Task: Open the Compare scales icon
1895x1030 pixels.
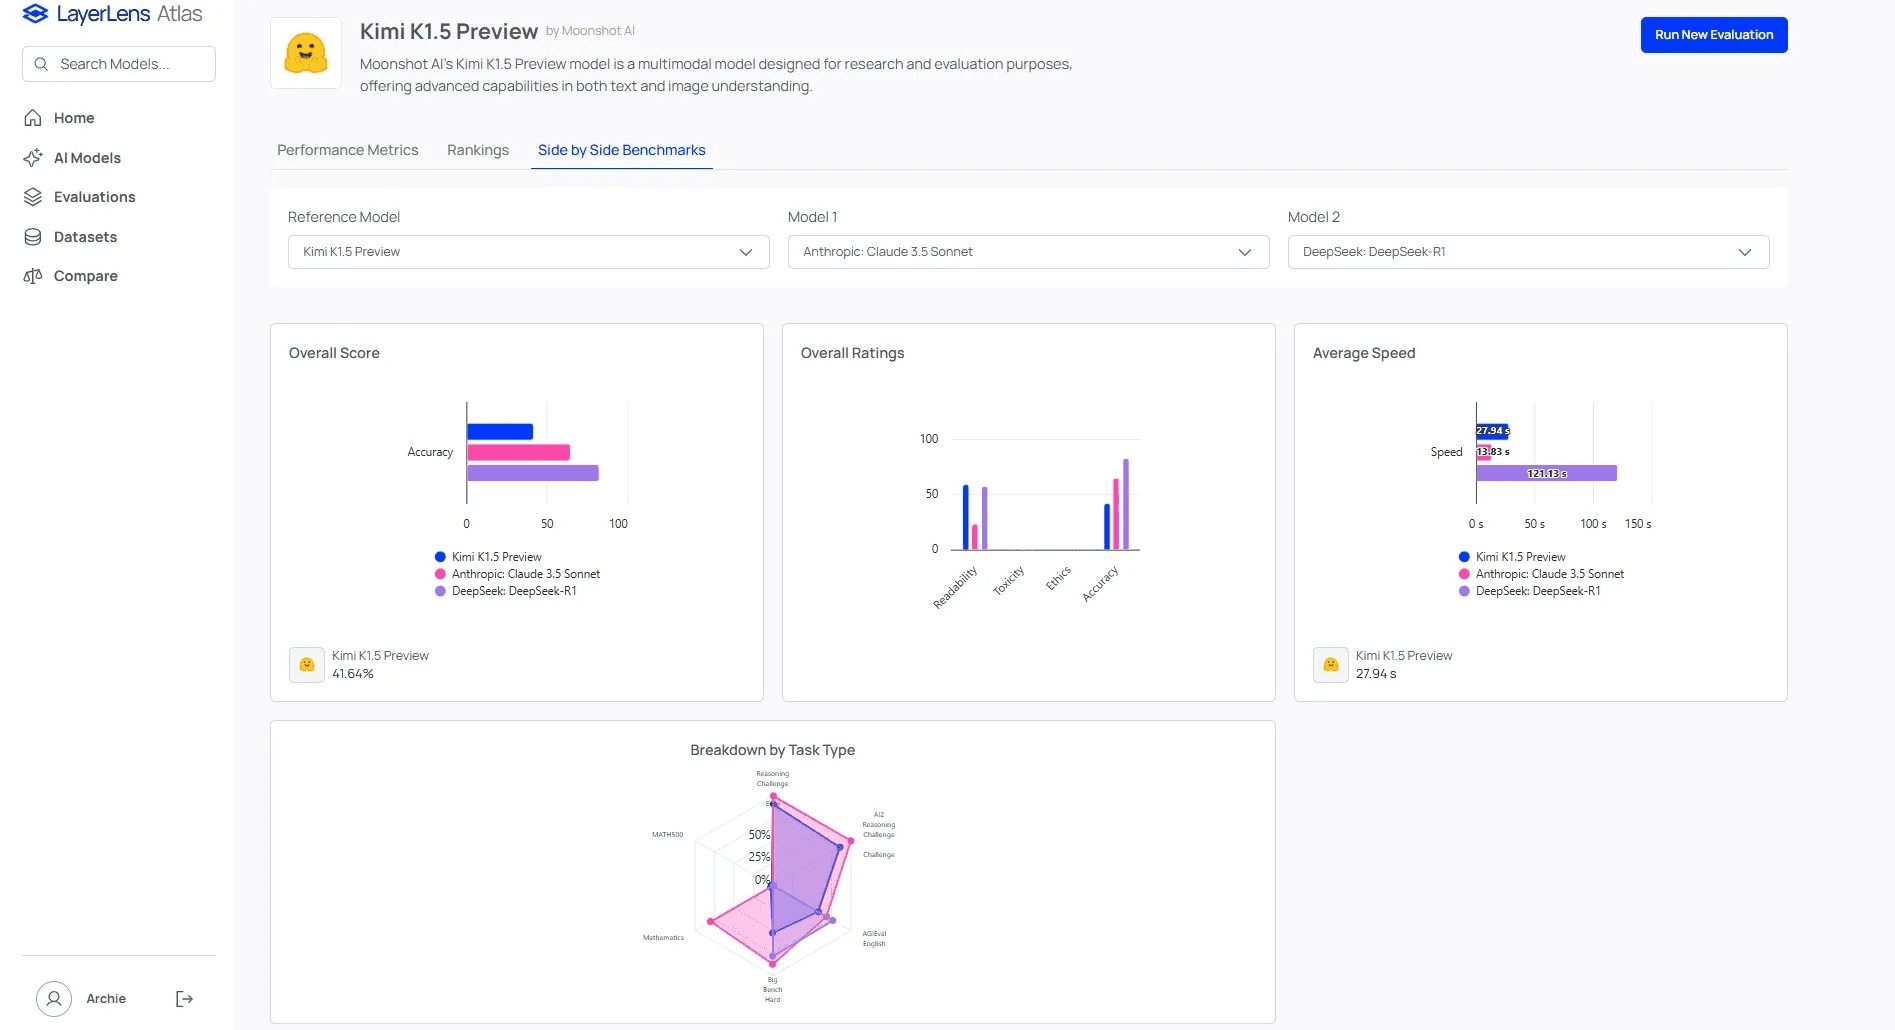Action: [x=33, y=276]
